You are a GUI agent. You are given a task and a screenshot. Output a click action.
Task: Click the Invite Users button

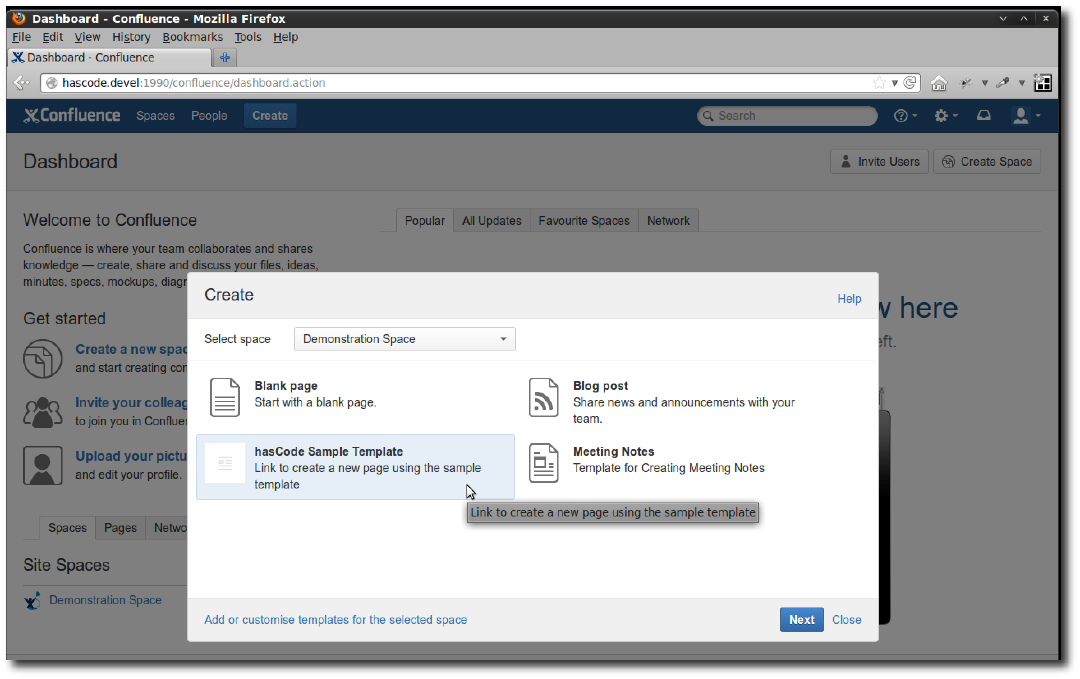pos(879,161)
